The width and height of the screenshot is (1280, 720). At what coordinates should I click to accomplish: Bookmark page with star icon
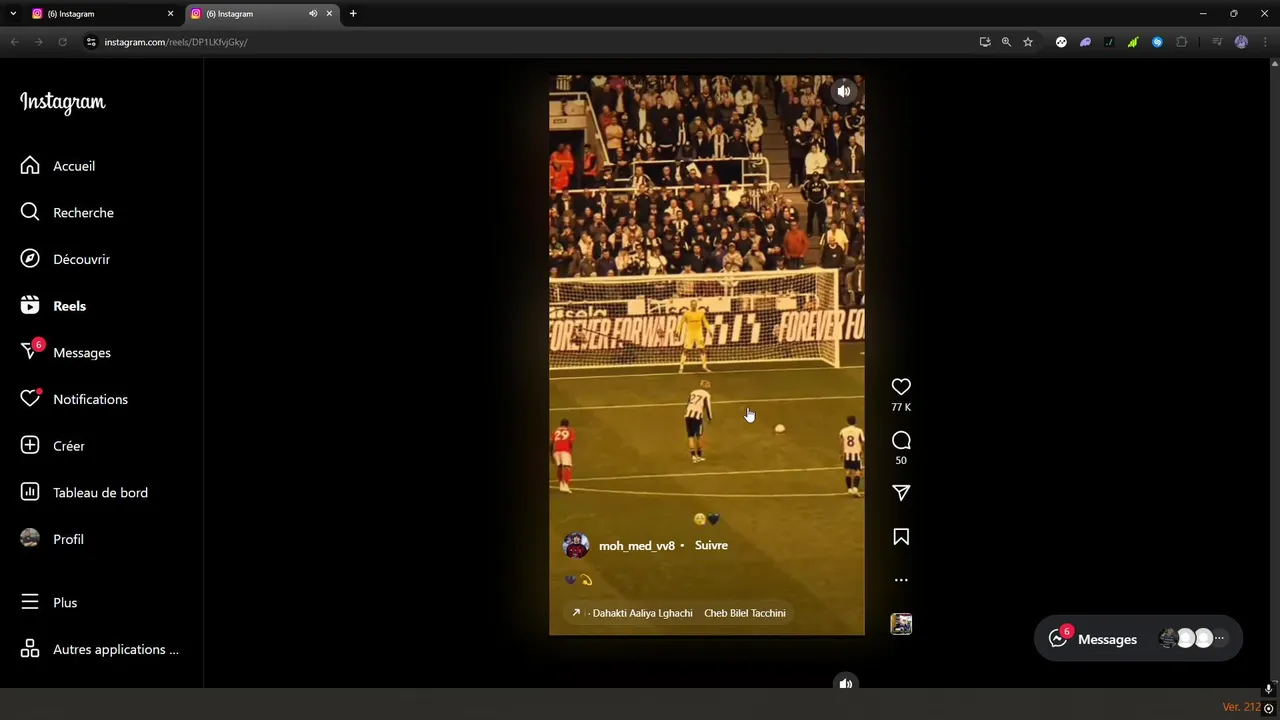[1027, 42]
